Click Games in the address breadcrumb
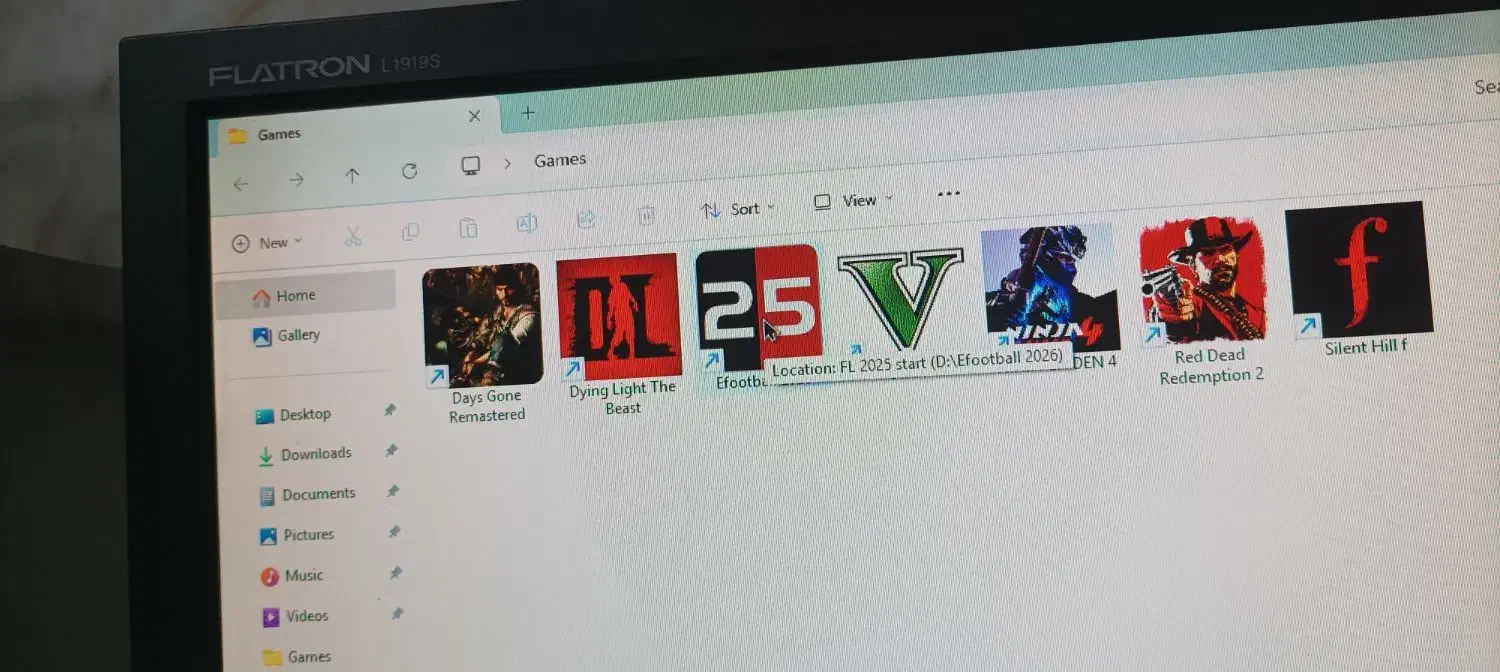 (560, 160)
